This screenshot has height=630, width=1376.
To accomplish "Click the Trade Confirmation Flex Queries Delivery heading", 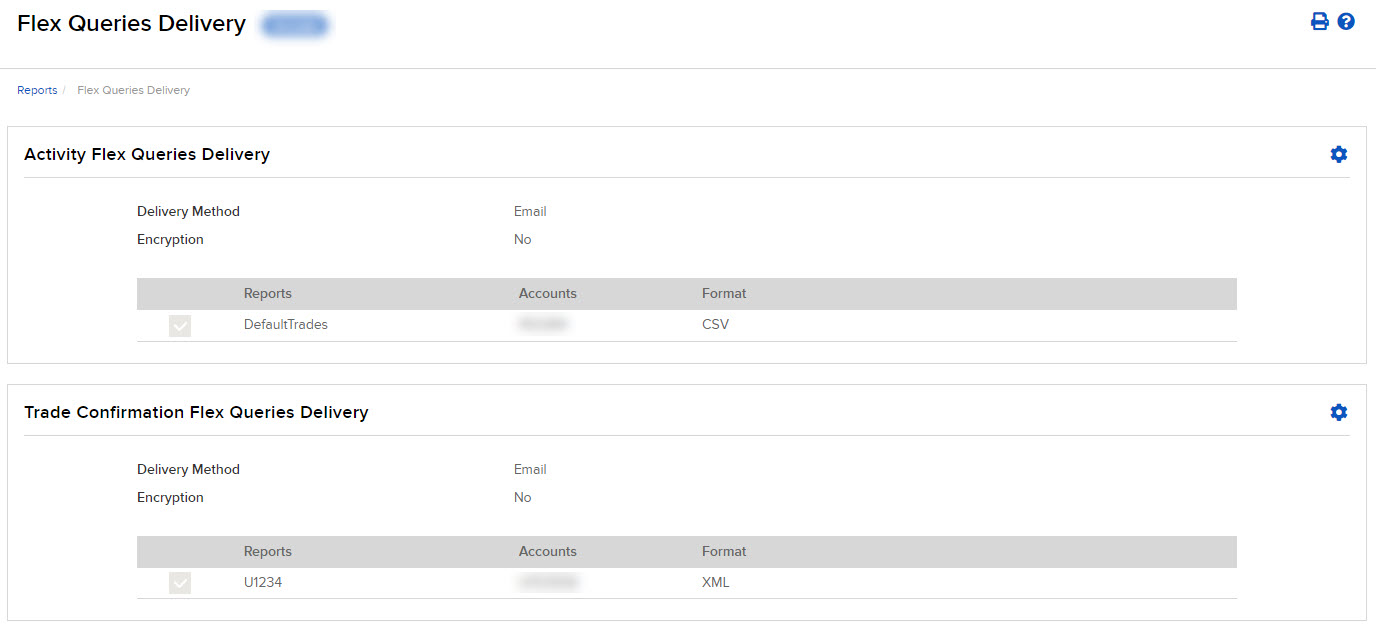I will pyautogui.click(x=196, y=412).
